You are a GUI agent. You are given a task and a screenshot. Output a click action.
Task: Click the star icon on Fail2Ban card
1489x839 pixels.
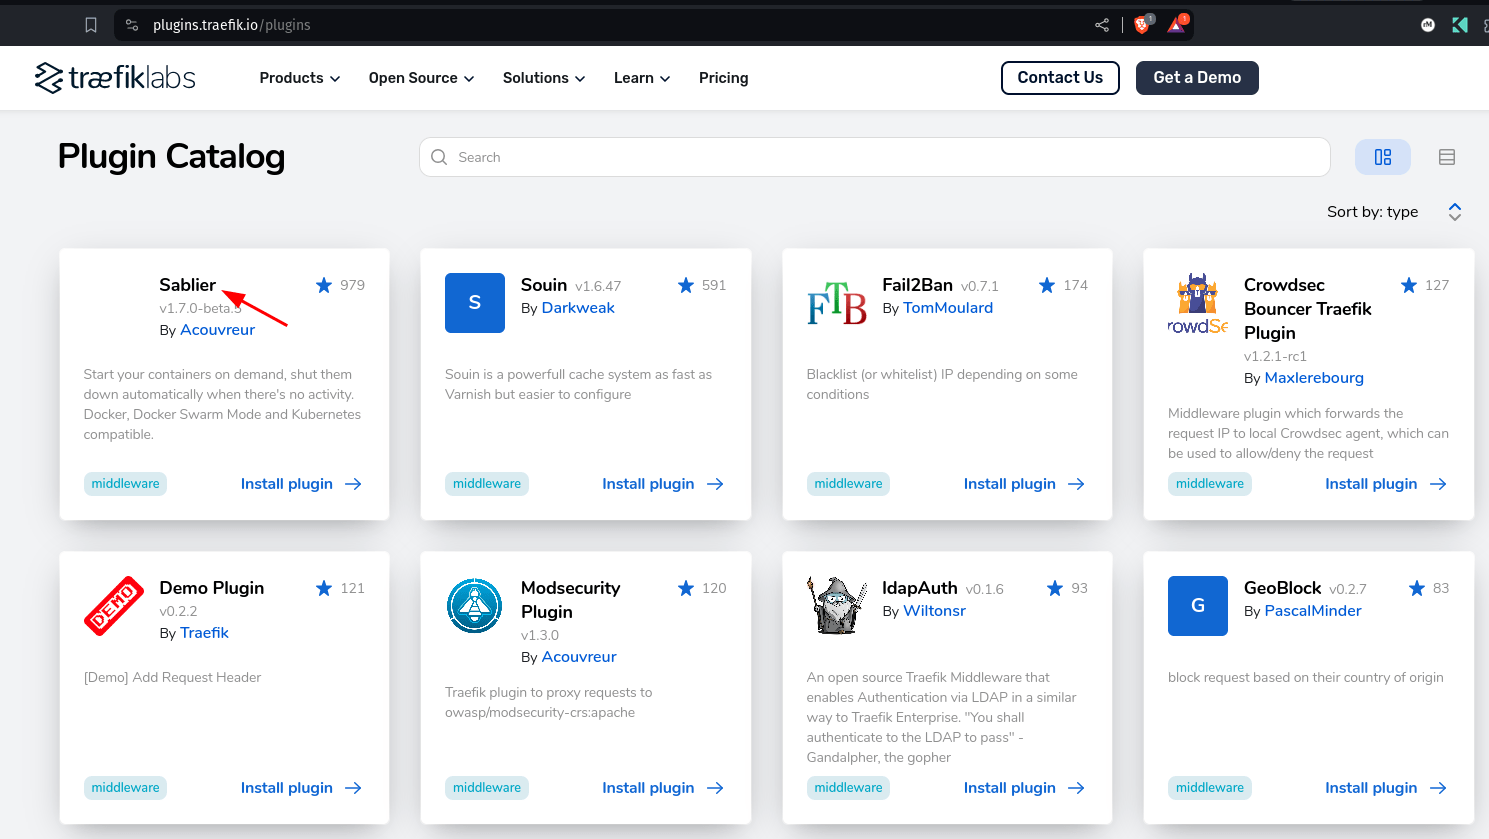(1047, 285)
